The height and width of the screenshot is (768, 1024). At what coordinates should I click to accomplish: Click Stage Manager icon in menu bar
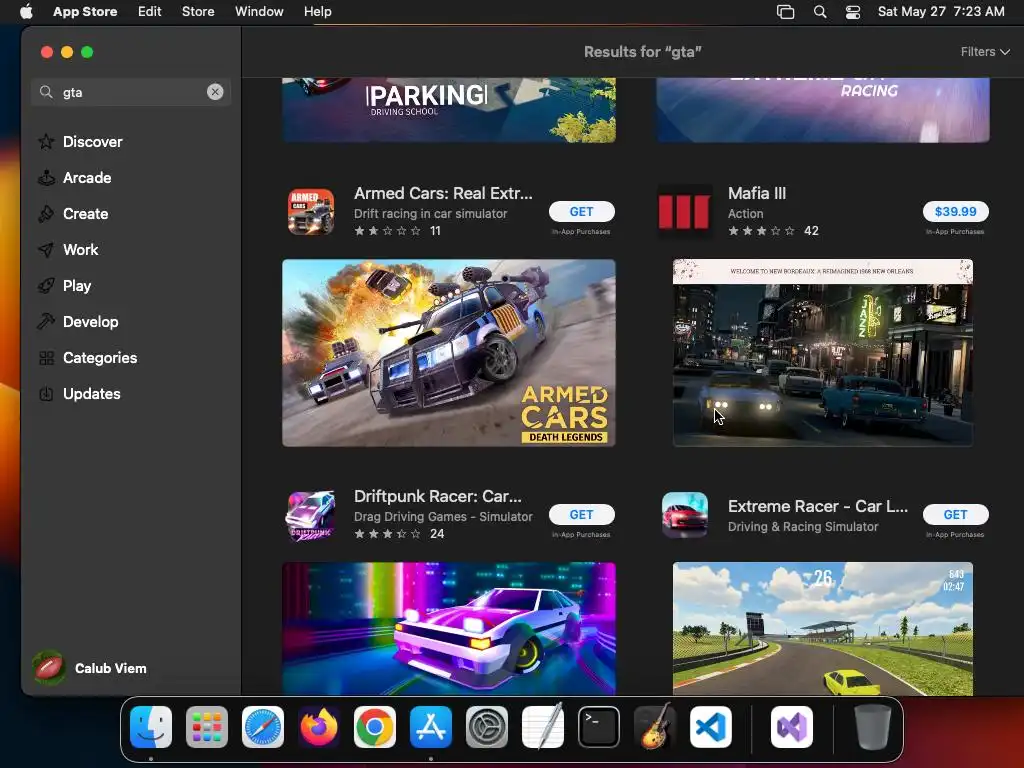click(786, 12)
